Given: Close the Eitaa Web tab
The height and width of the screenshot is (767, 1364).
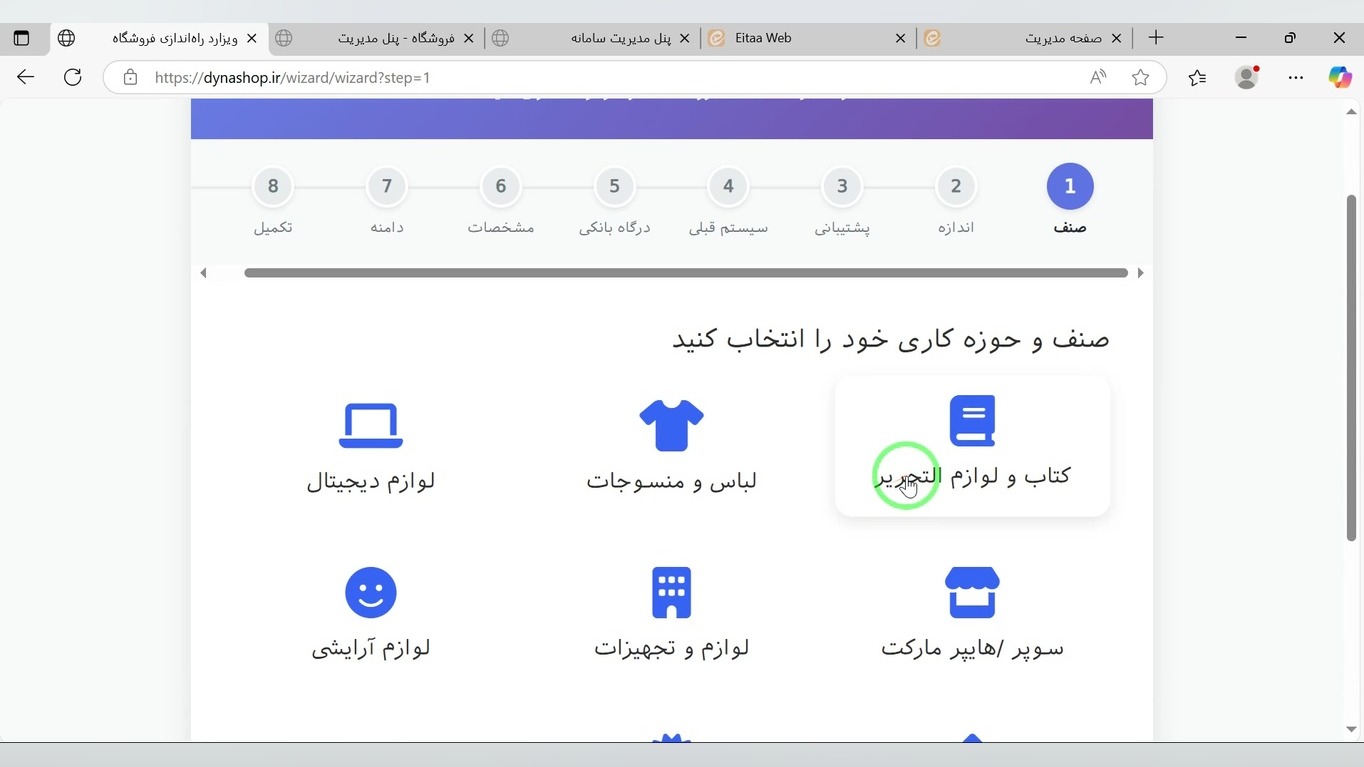Looking at the screenshot, I should coord(900,38).
